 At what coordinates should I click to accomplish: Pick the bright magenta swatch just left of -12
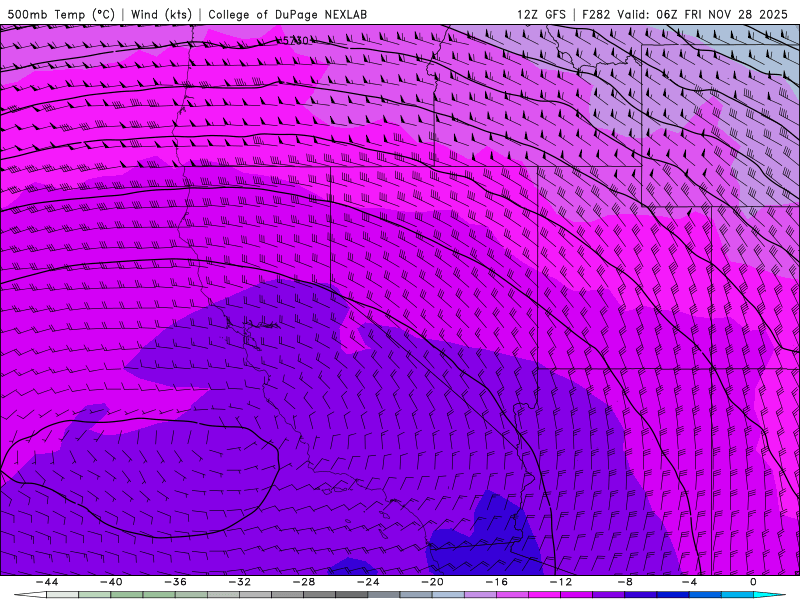[544, 595]
